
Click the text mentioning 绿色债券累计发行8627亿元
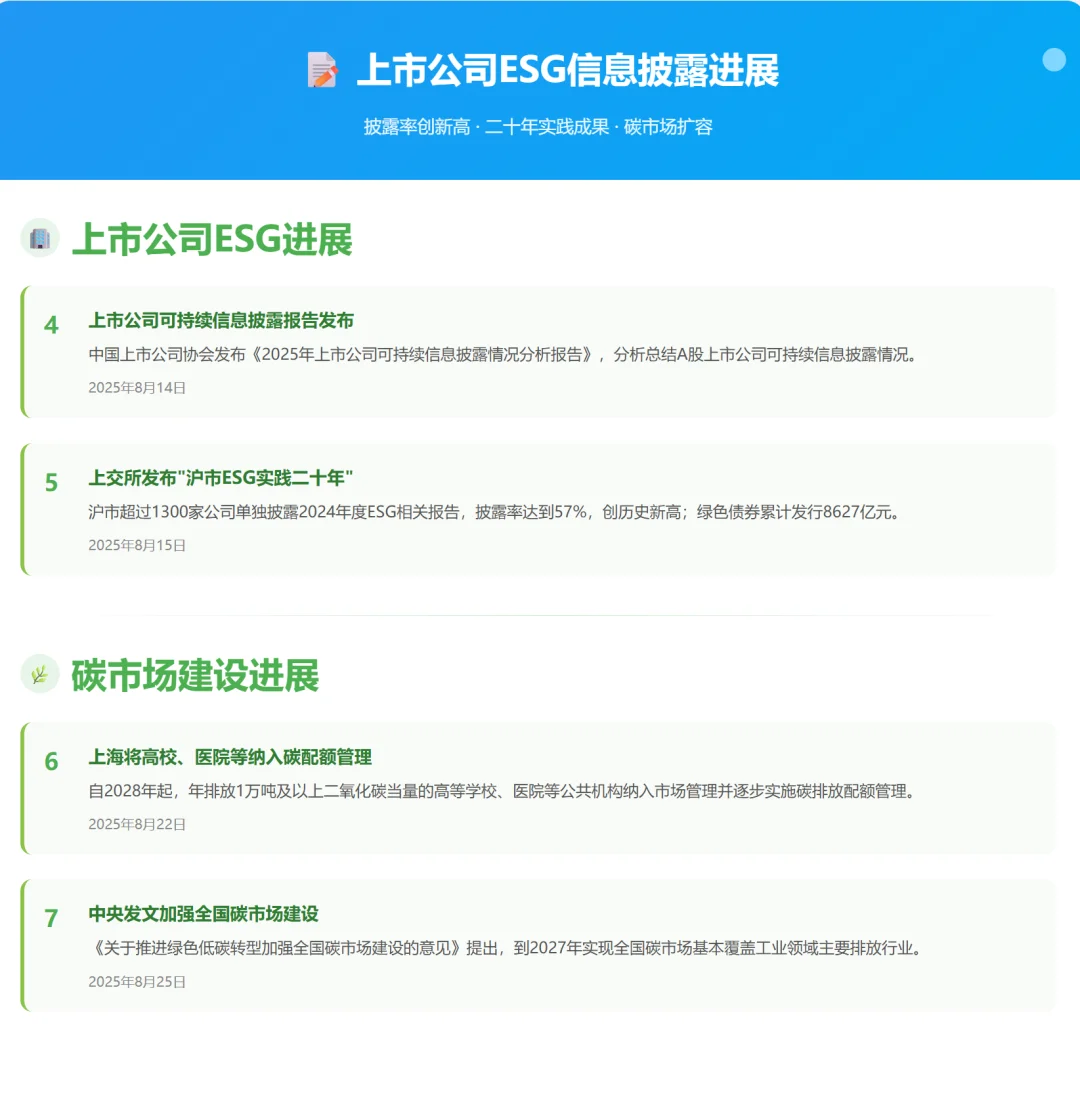[x=795, y=512]
